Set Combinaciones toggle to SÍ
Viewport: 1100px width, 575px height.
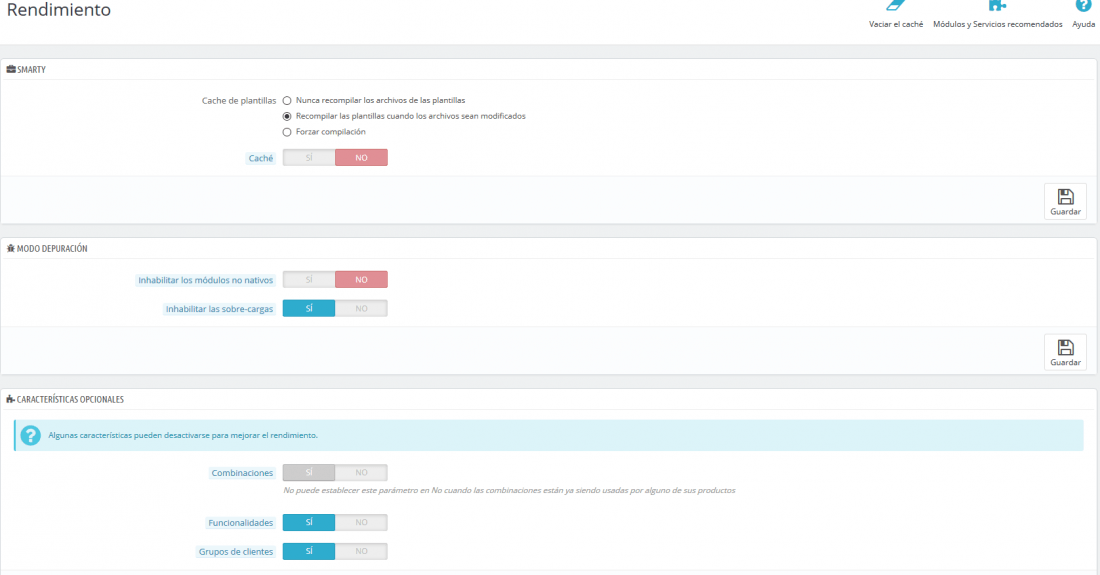pos(309,473)
